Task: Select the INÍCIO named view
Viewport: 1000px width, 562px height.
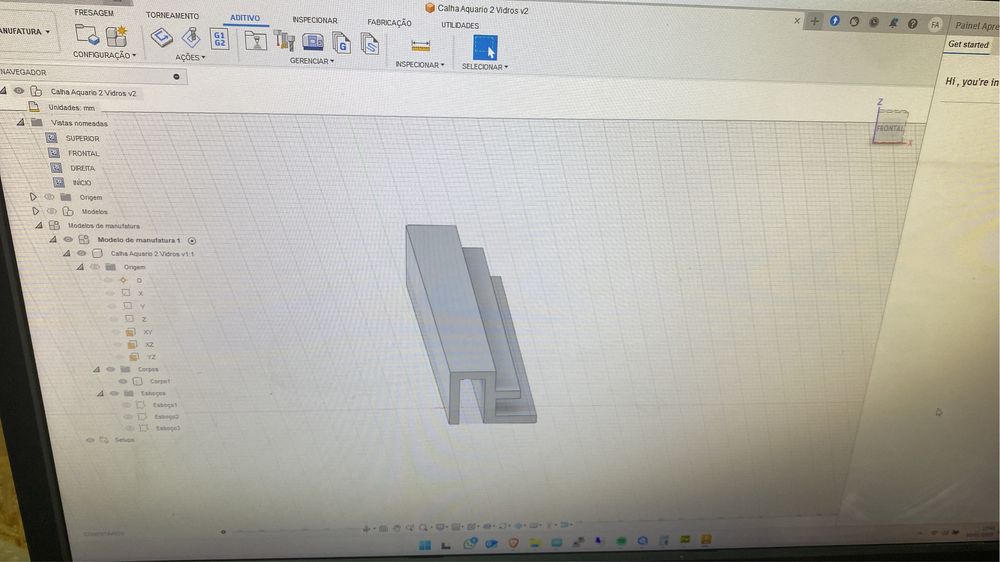Action: (82, 182)
